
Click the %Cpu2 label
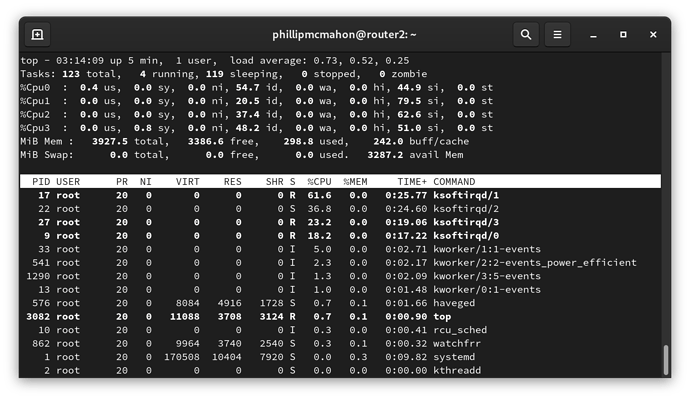point(35,114)
